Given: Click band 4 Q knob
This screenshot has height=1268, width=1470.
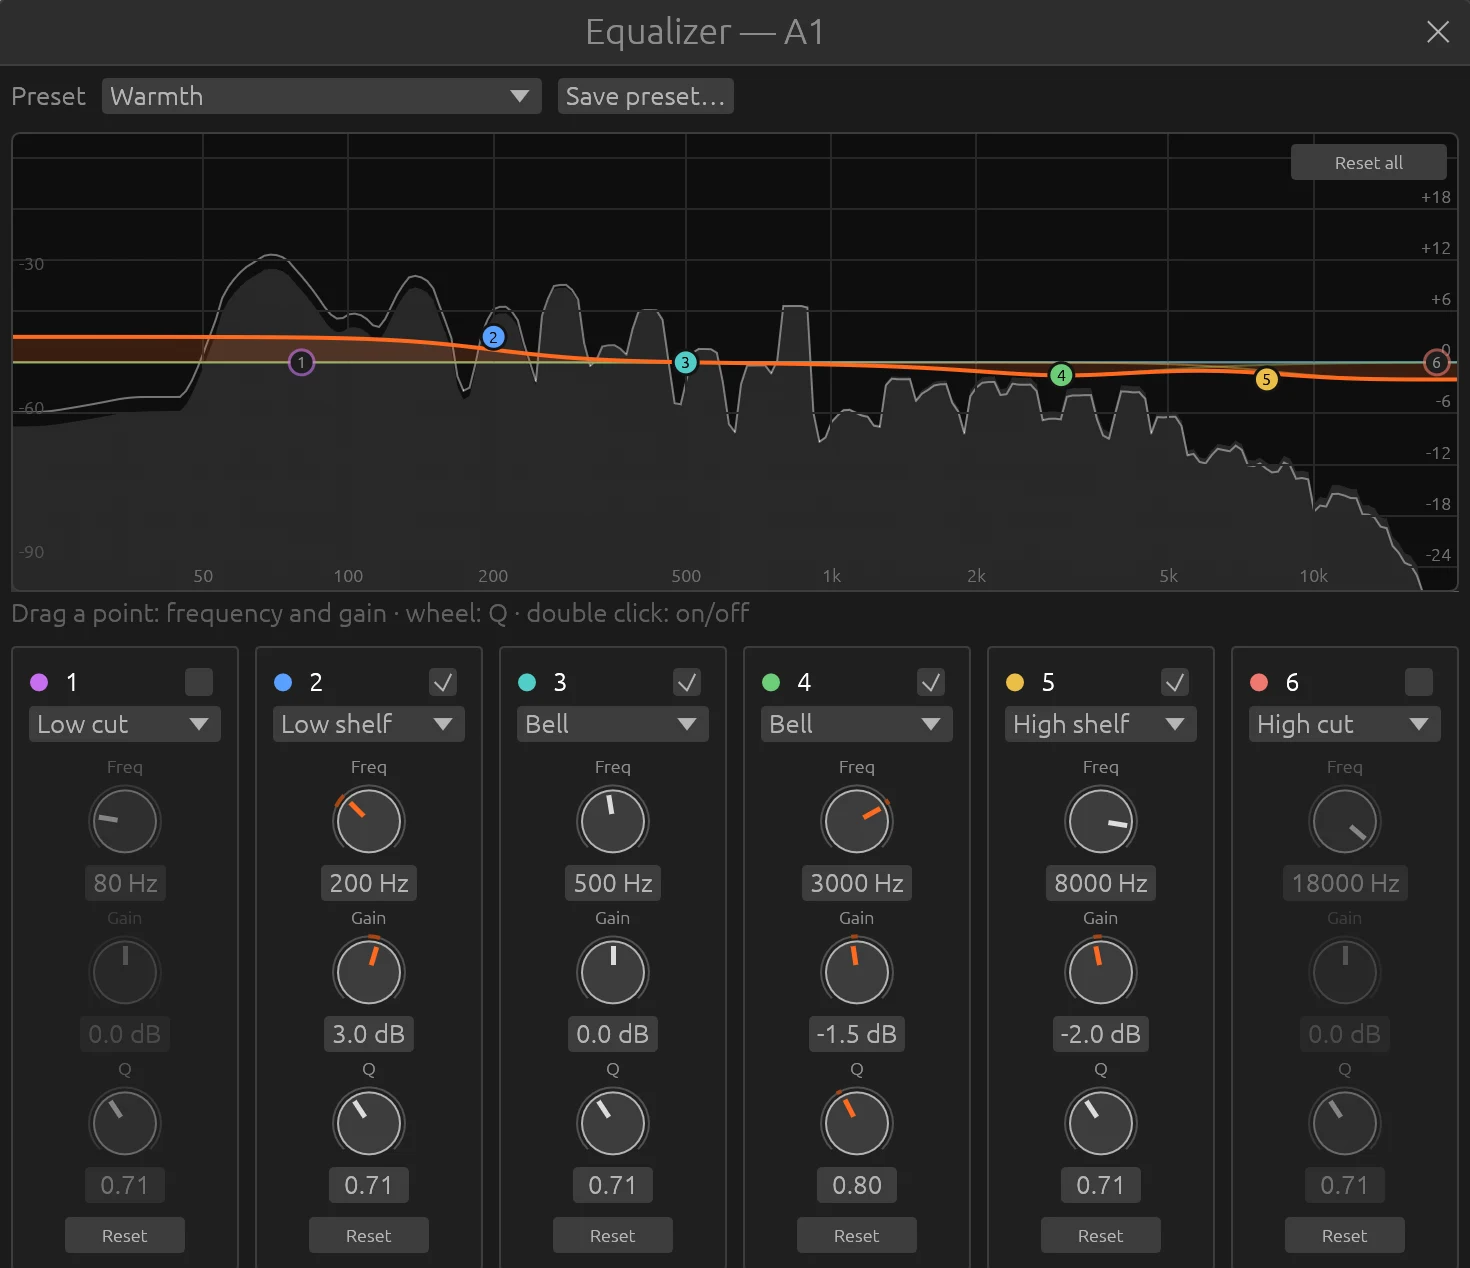Looking at the screenshot, I should click(x=857, y=1123).
